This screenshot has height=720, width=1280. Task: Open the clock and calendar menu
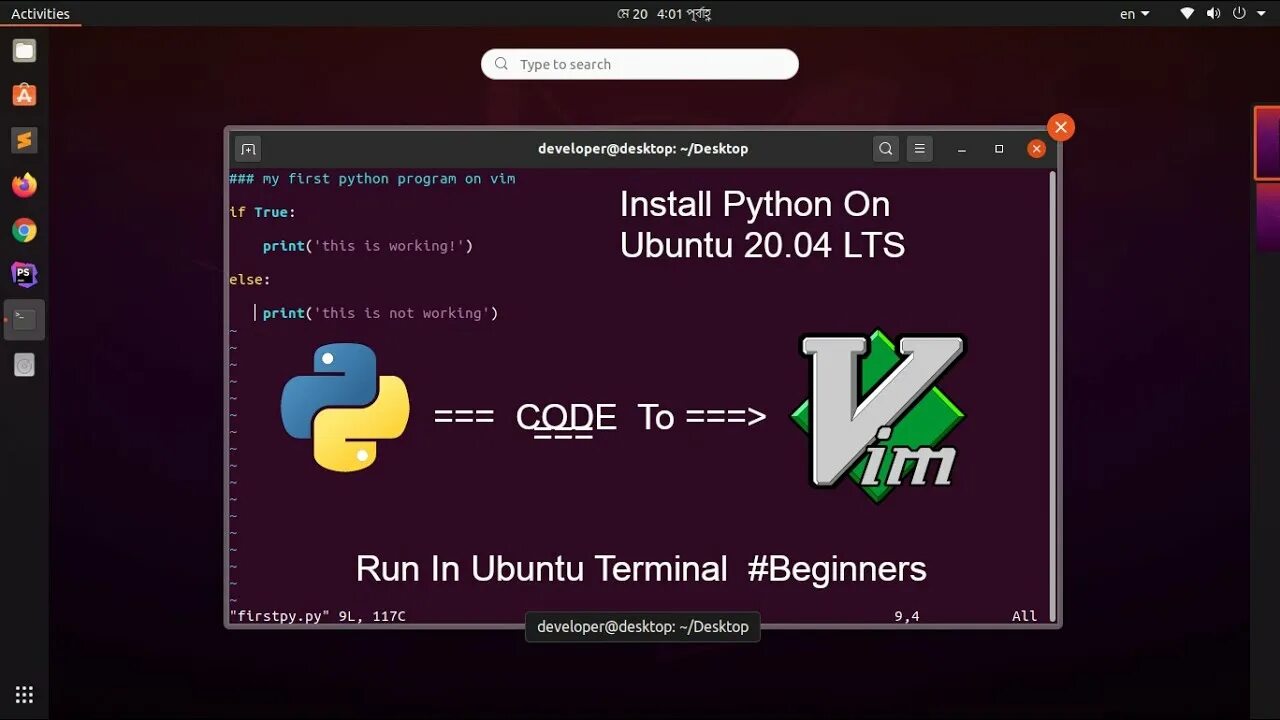click(x=664, y=14)
